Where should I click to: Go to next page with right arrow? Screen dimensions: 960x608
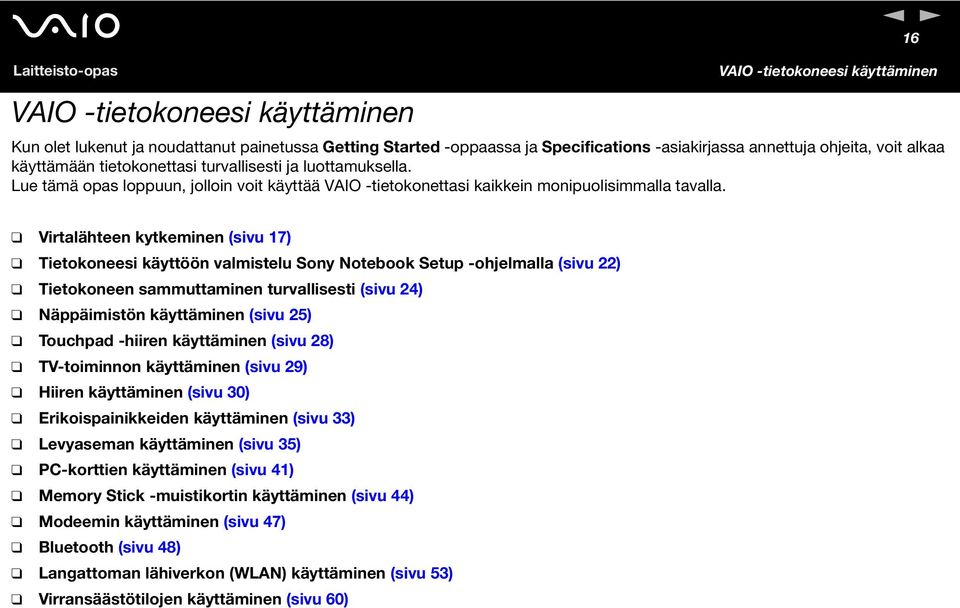coord(929,15)
